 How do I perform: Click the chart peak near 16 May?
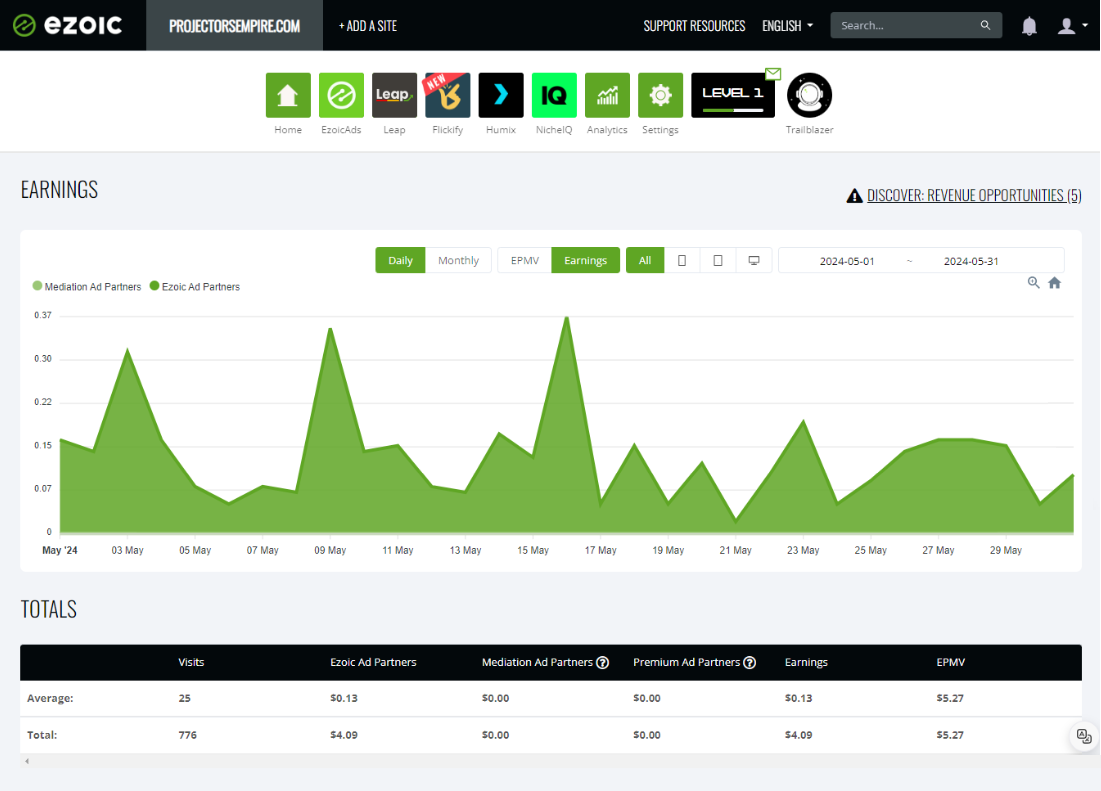coord(567,318)
